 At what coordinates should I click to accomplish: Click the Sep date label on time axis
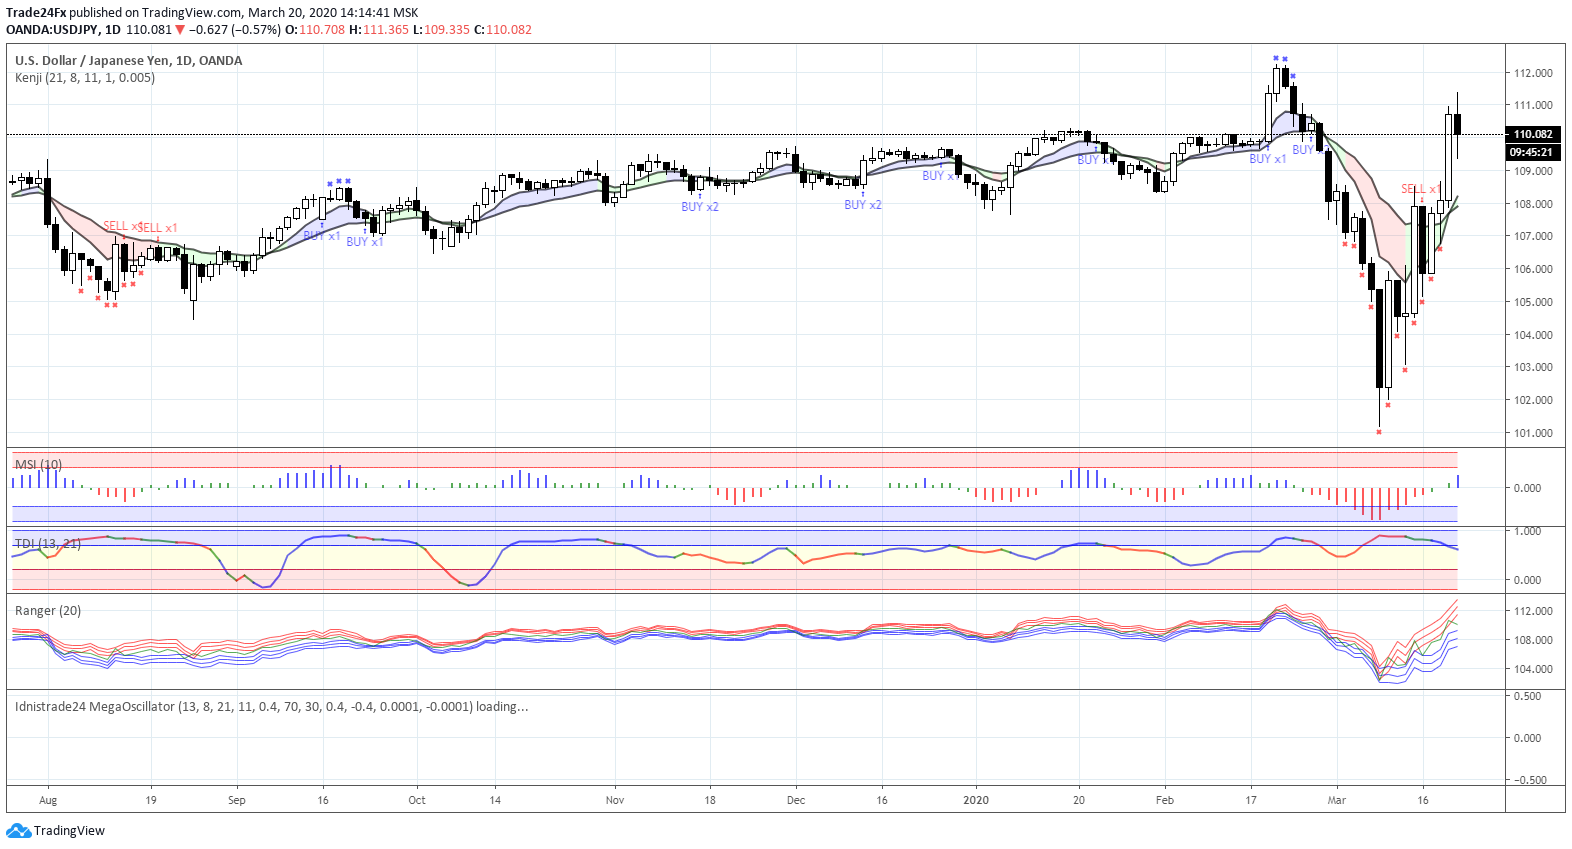coord(237,800)
